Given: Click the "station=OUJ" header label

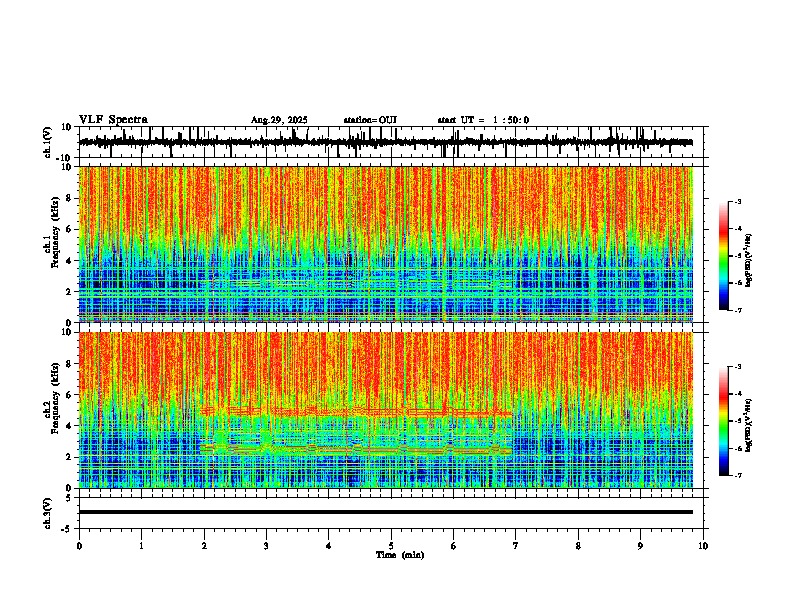Looking at the screenshot, I should point(370,120).
